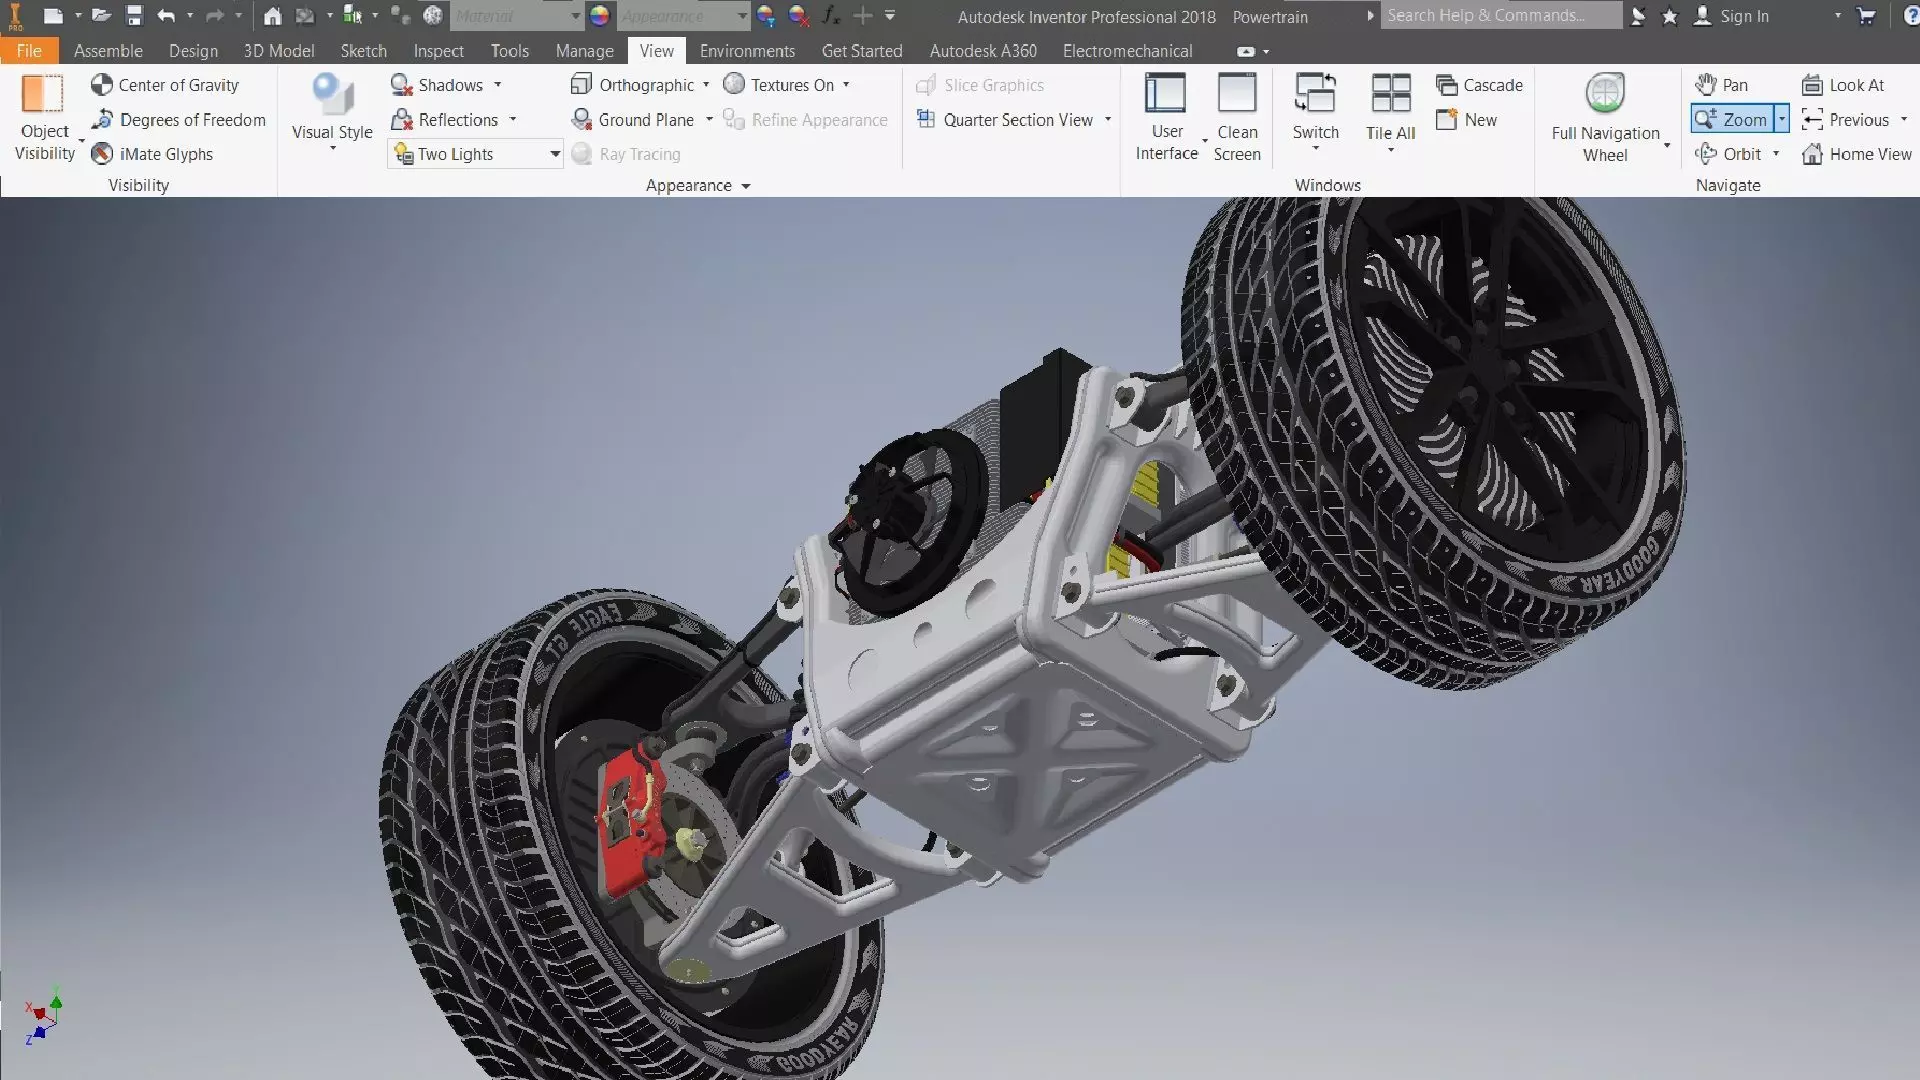Image resolution: width=1920 pixels, height=1080 pixels.
Task: Select the Pan navigation tool
Action: 1722,85
